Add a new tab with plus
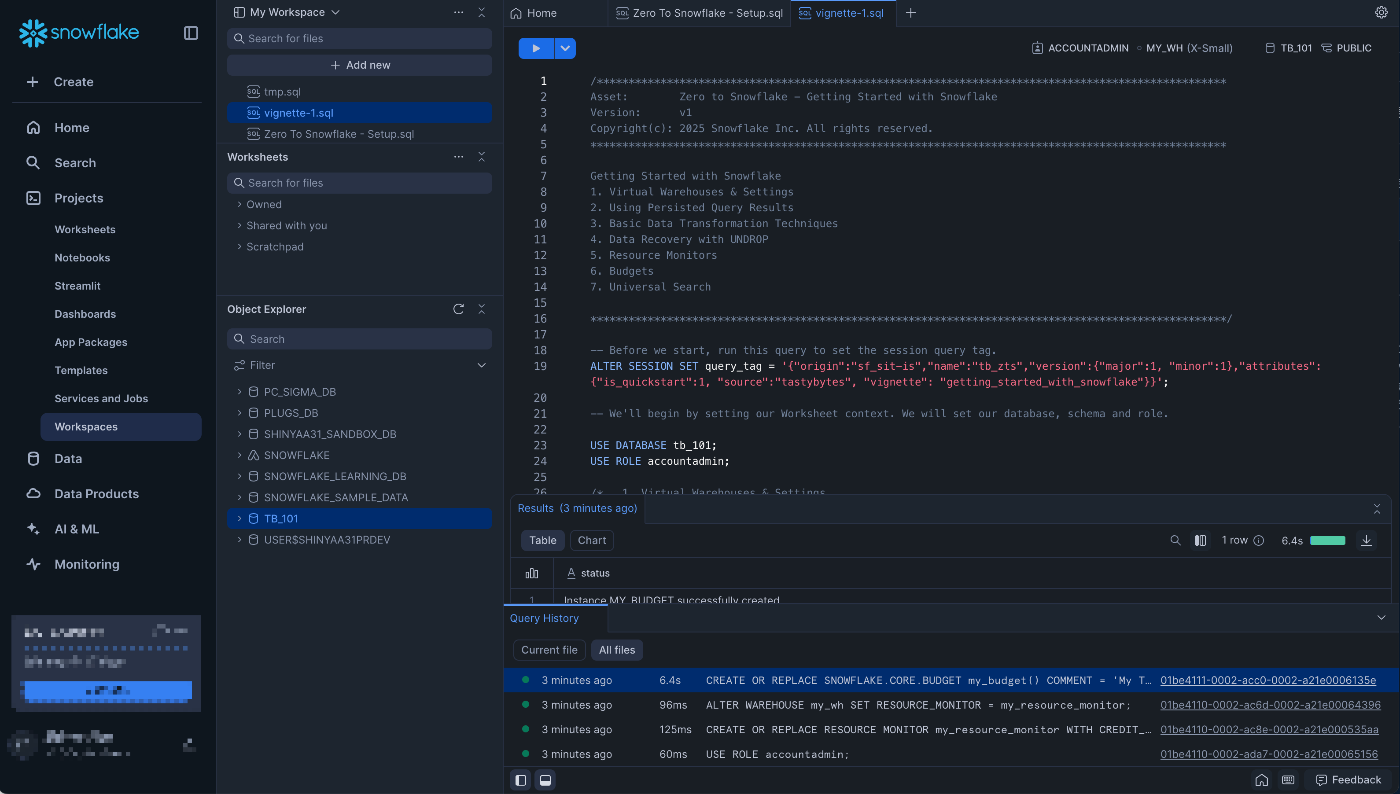 [910, 13]
